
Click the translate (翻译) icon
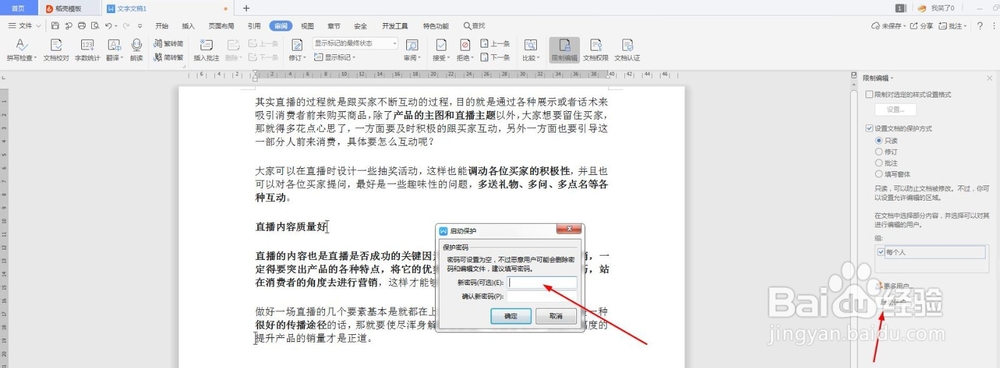[x=114, y=45]
